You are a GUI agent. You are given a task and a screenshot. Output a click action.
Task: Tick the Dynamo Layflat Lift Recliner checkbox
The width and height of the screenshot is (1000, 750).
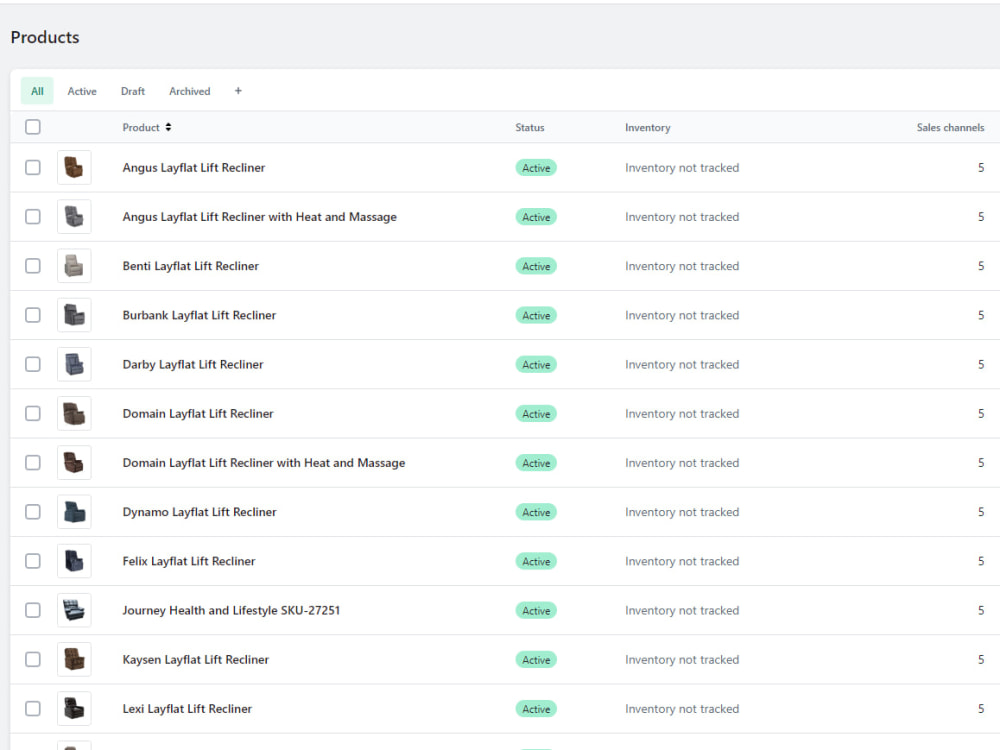(33, 512)
